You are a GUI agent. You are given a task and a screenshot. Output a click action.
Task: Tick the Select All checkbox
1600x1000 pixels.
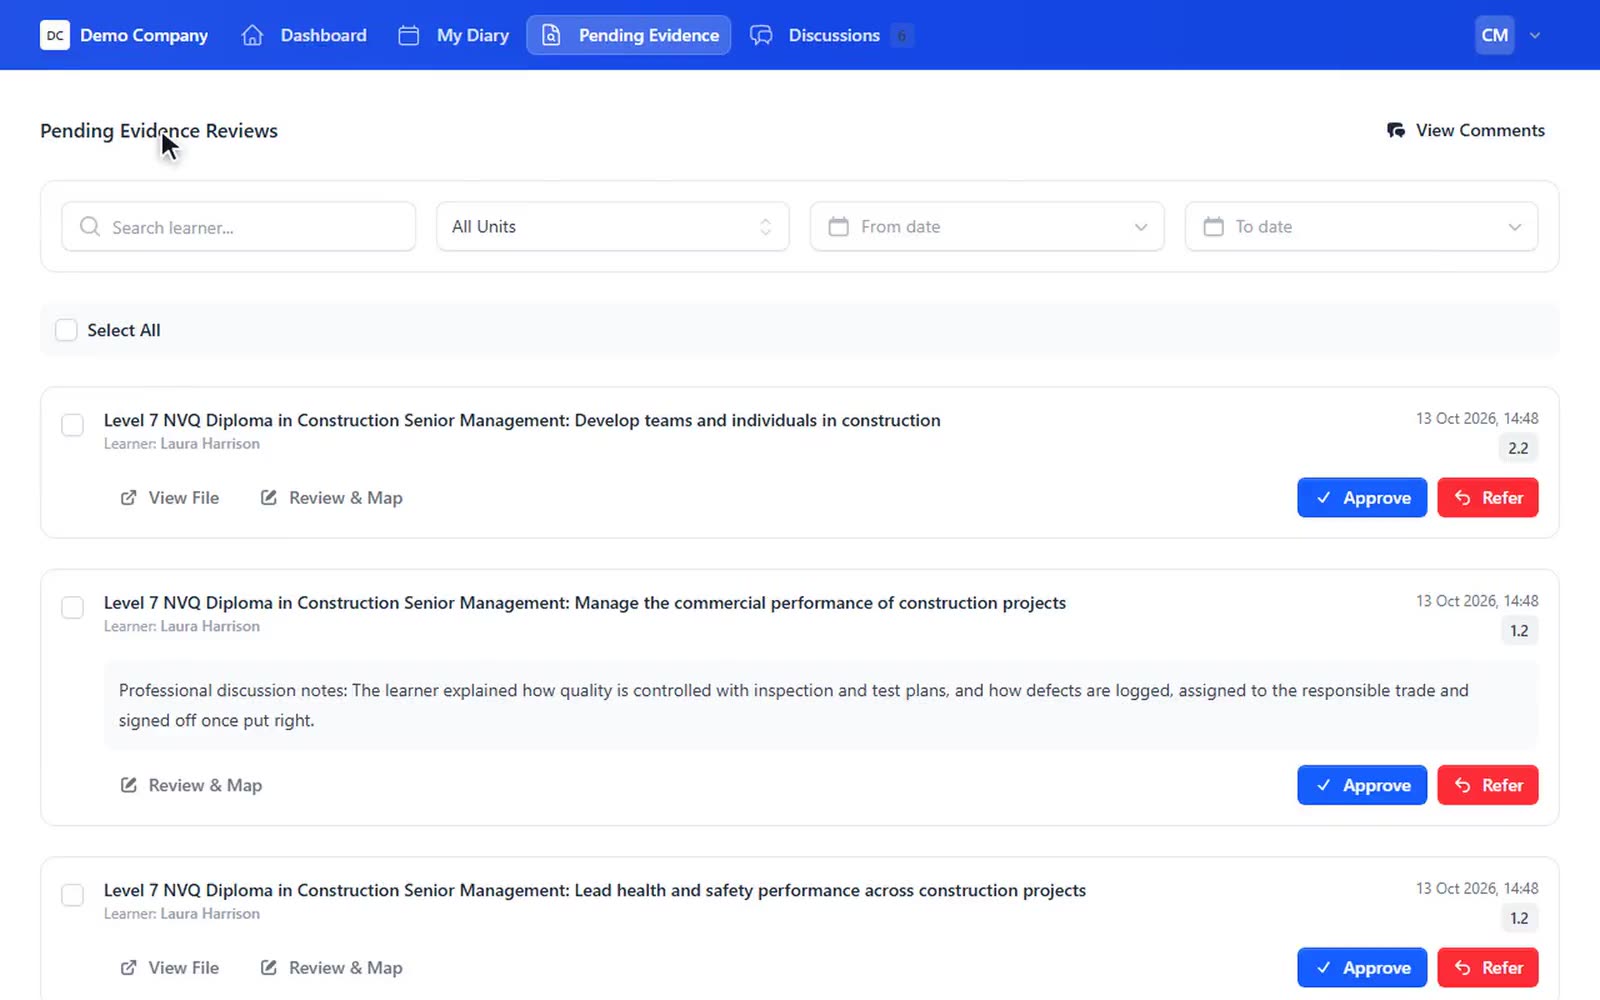point(66,330)
